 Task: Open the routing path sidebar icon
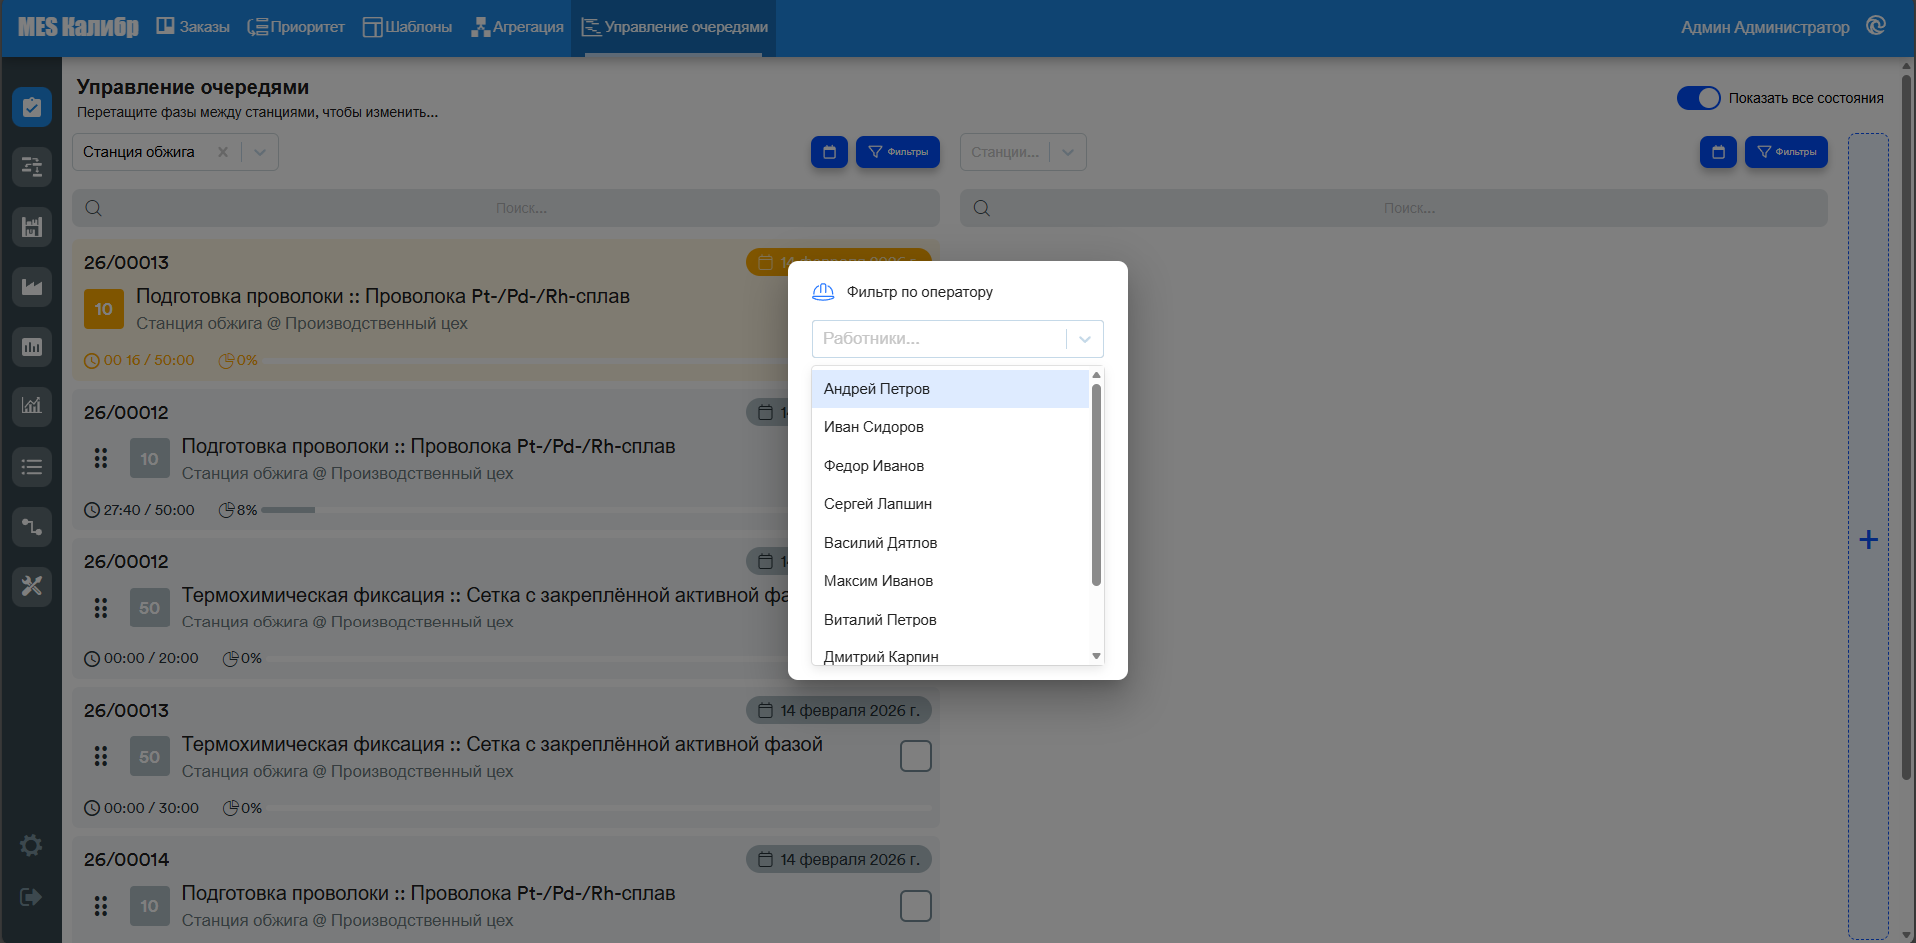32,526
